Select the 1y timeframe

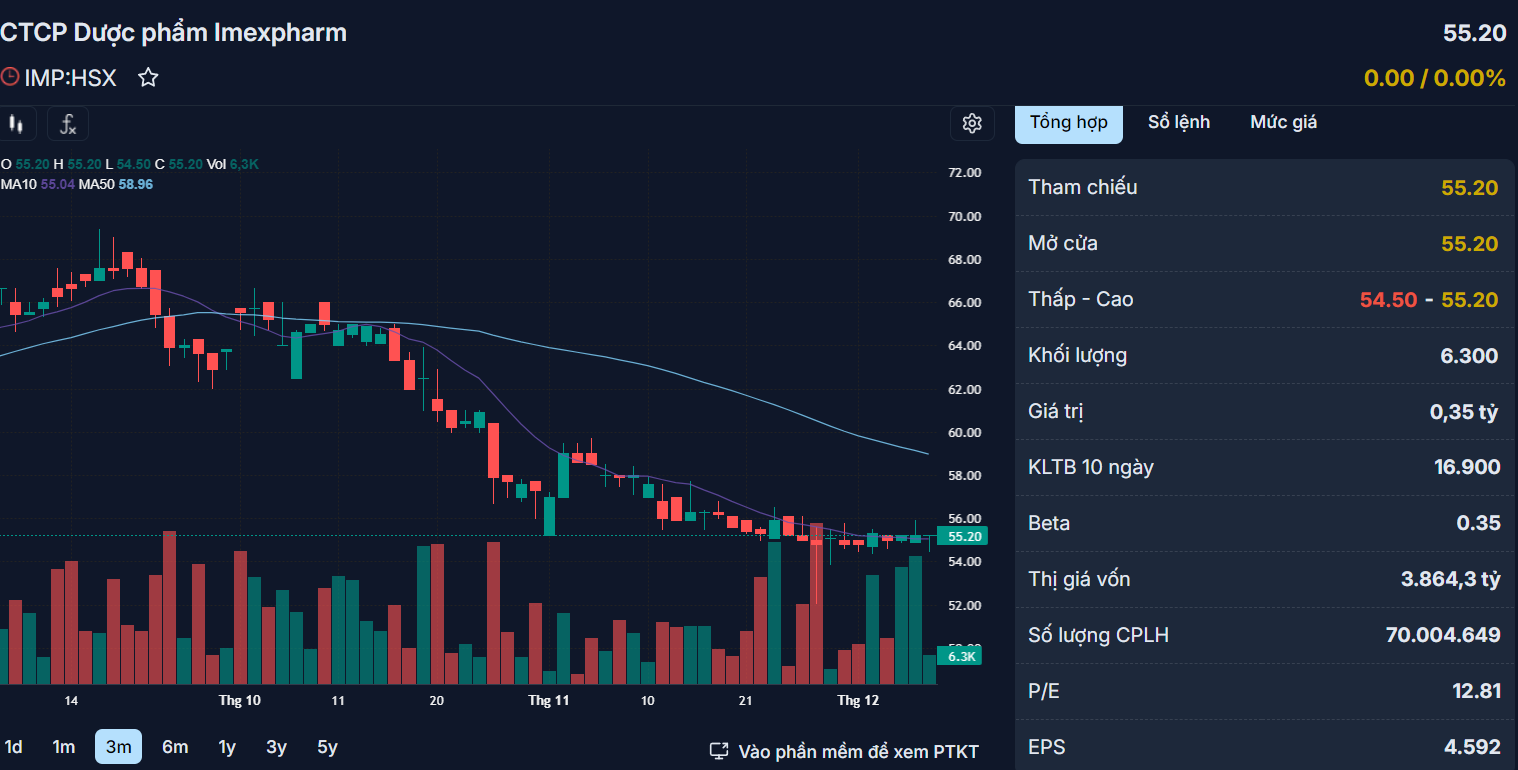click(227, 747)
